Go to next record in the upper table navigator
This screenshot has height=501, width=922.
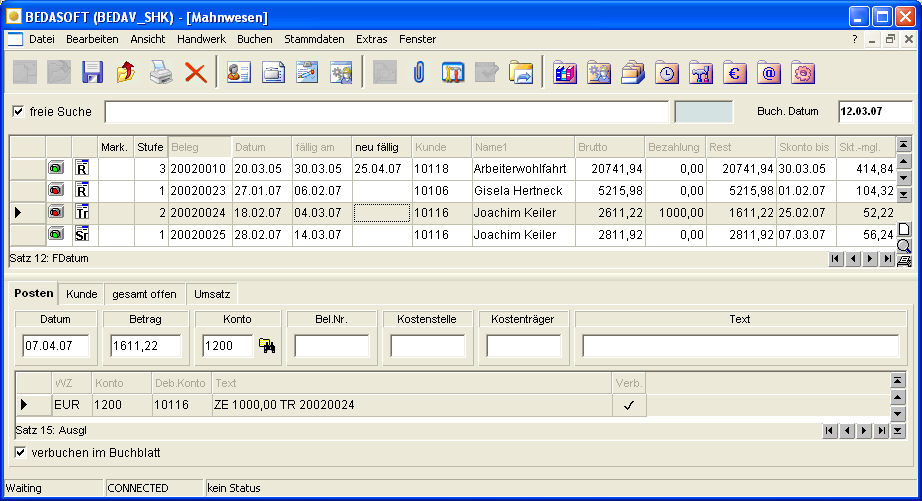coord(870,259)
